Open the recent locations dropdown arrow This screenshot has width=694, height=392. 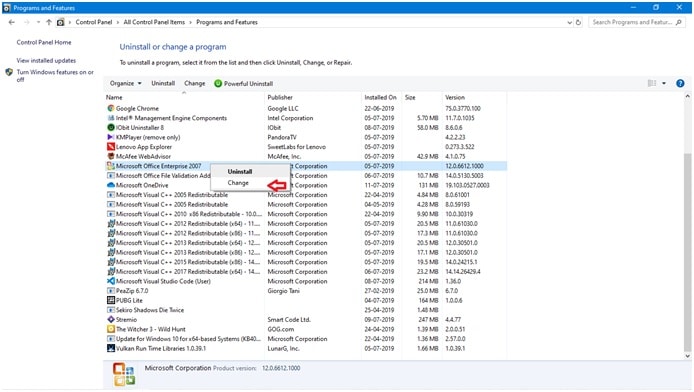(x=38, y=22)
